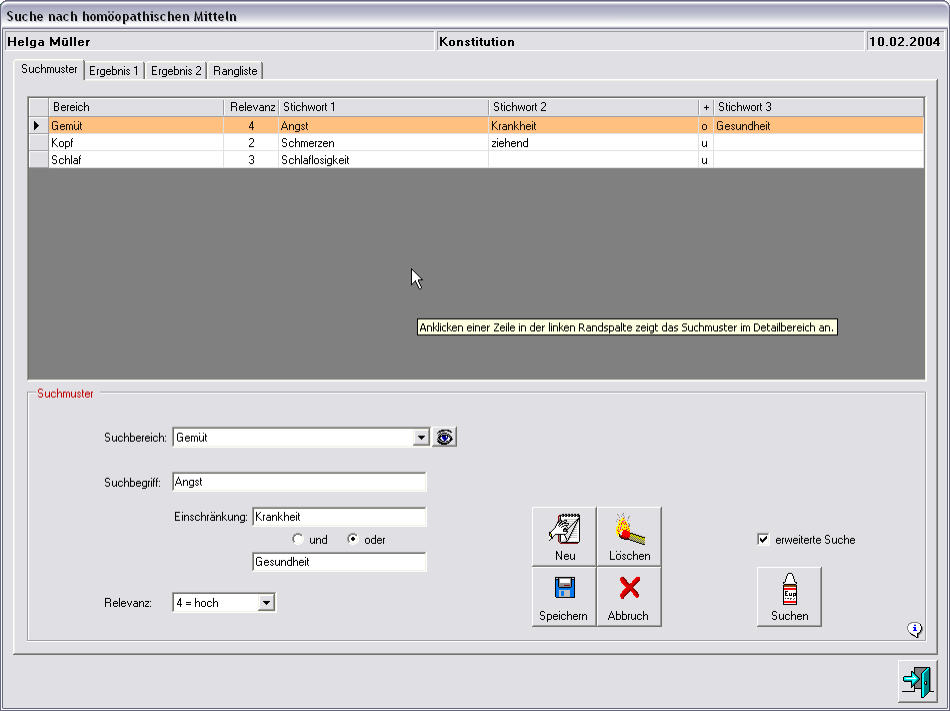Open the info speech bubble icon
Image resolution: width=950 pixels, height=711 pixels.
point(914,629)
